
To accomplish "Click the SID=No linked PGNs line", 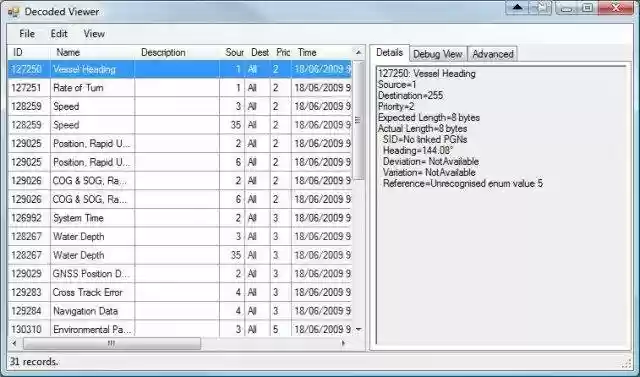I will 425,140.
